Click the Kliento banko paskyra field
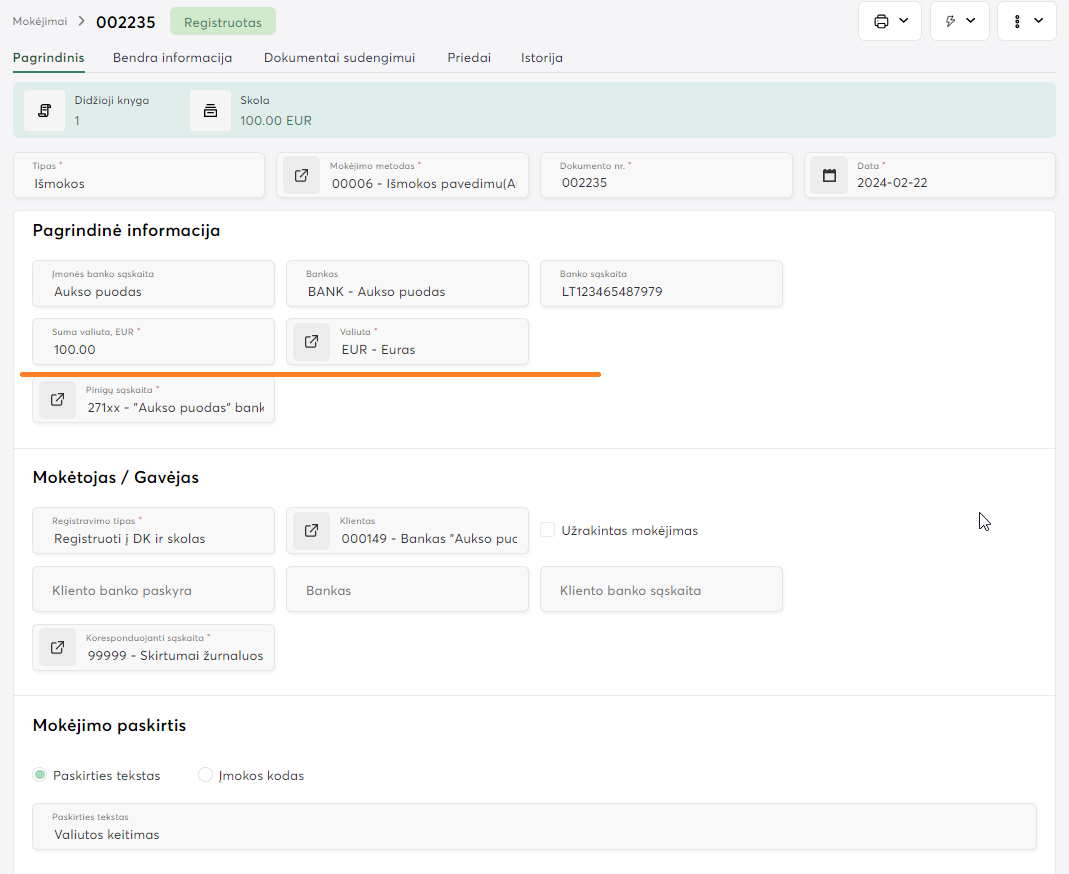This screenshot has width=1069, height=874. coord(153,590)
